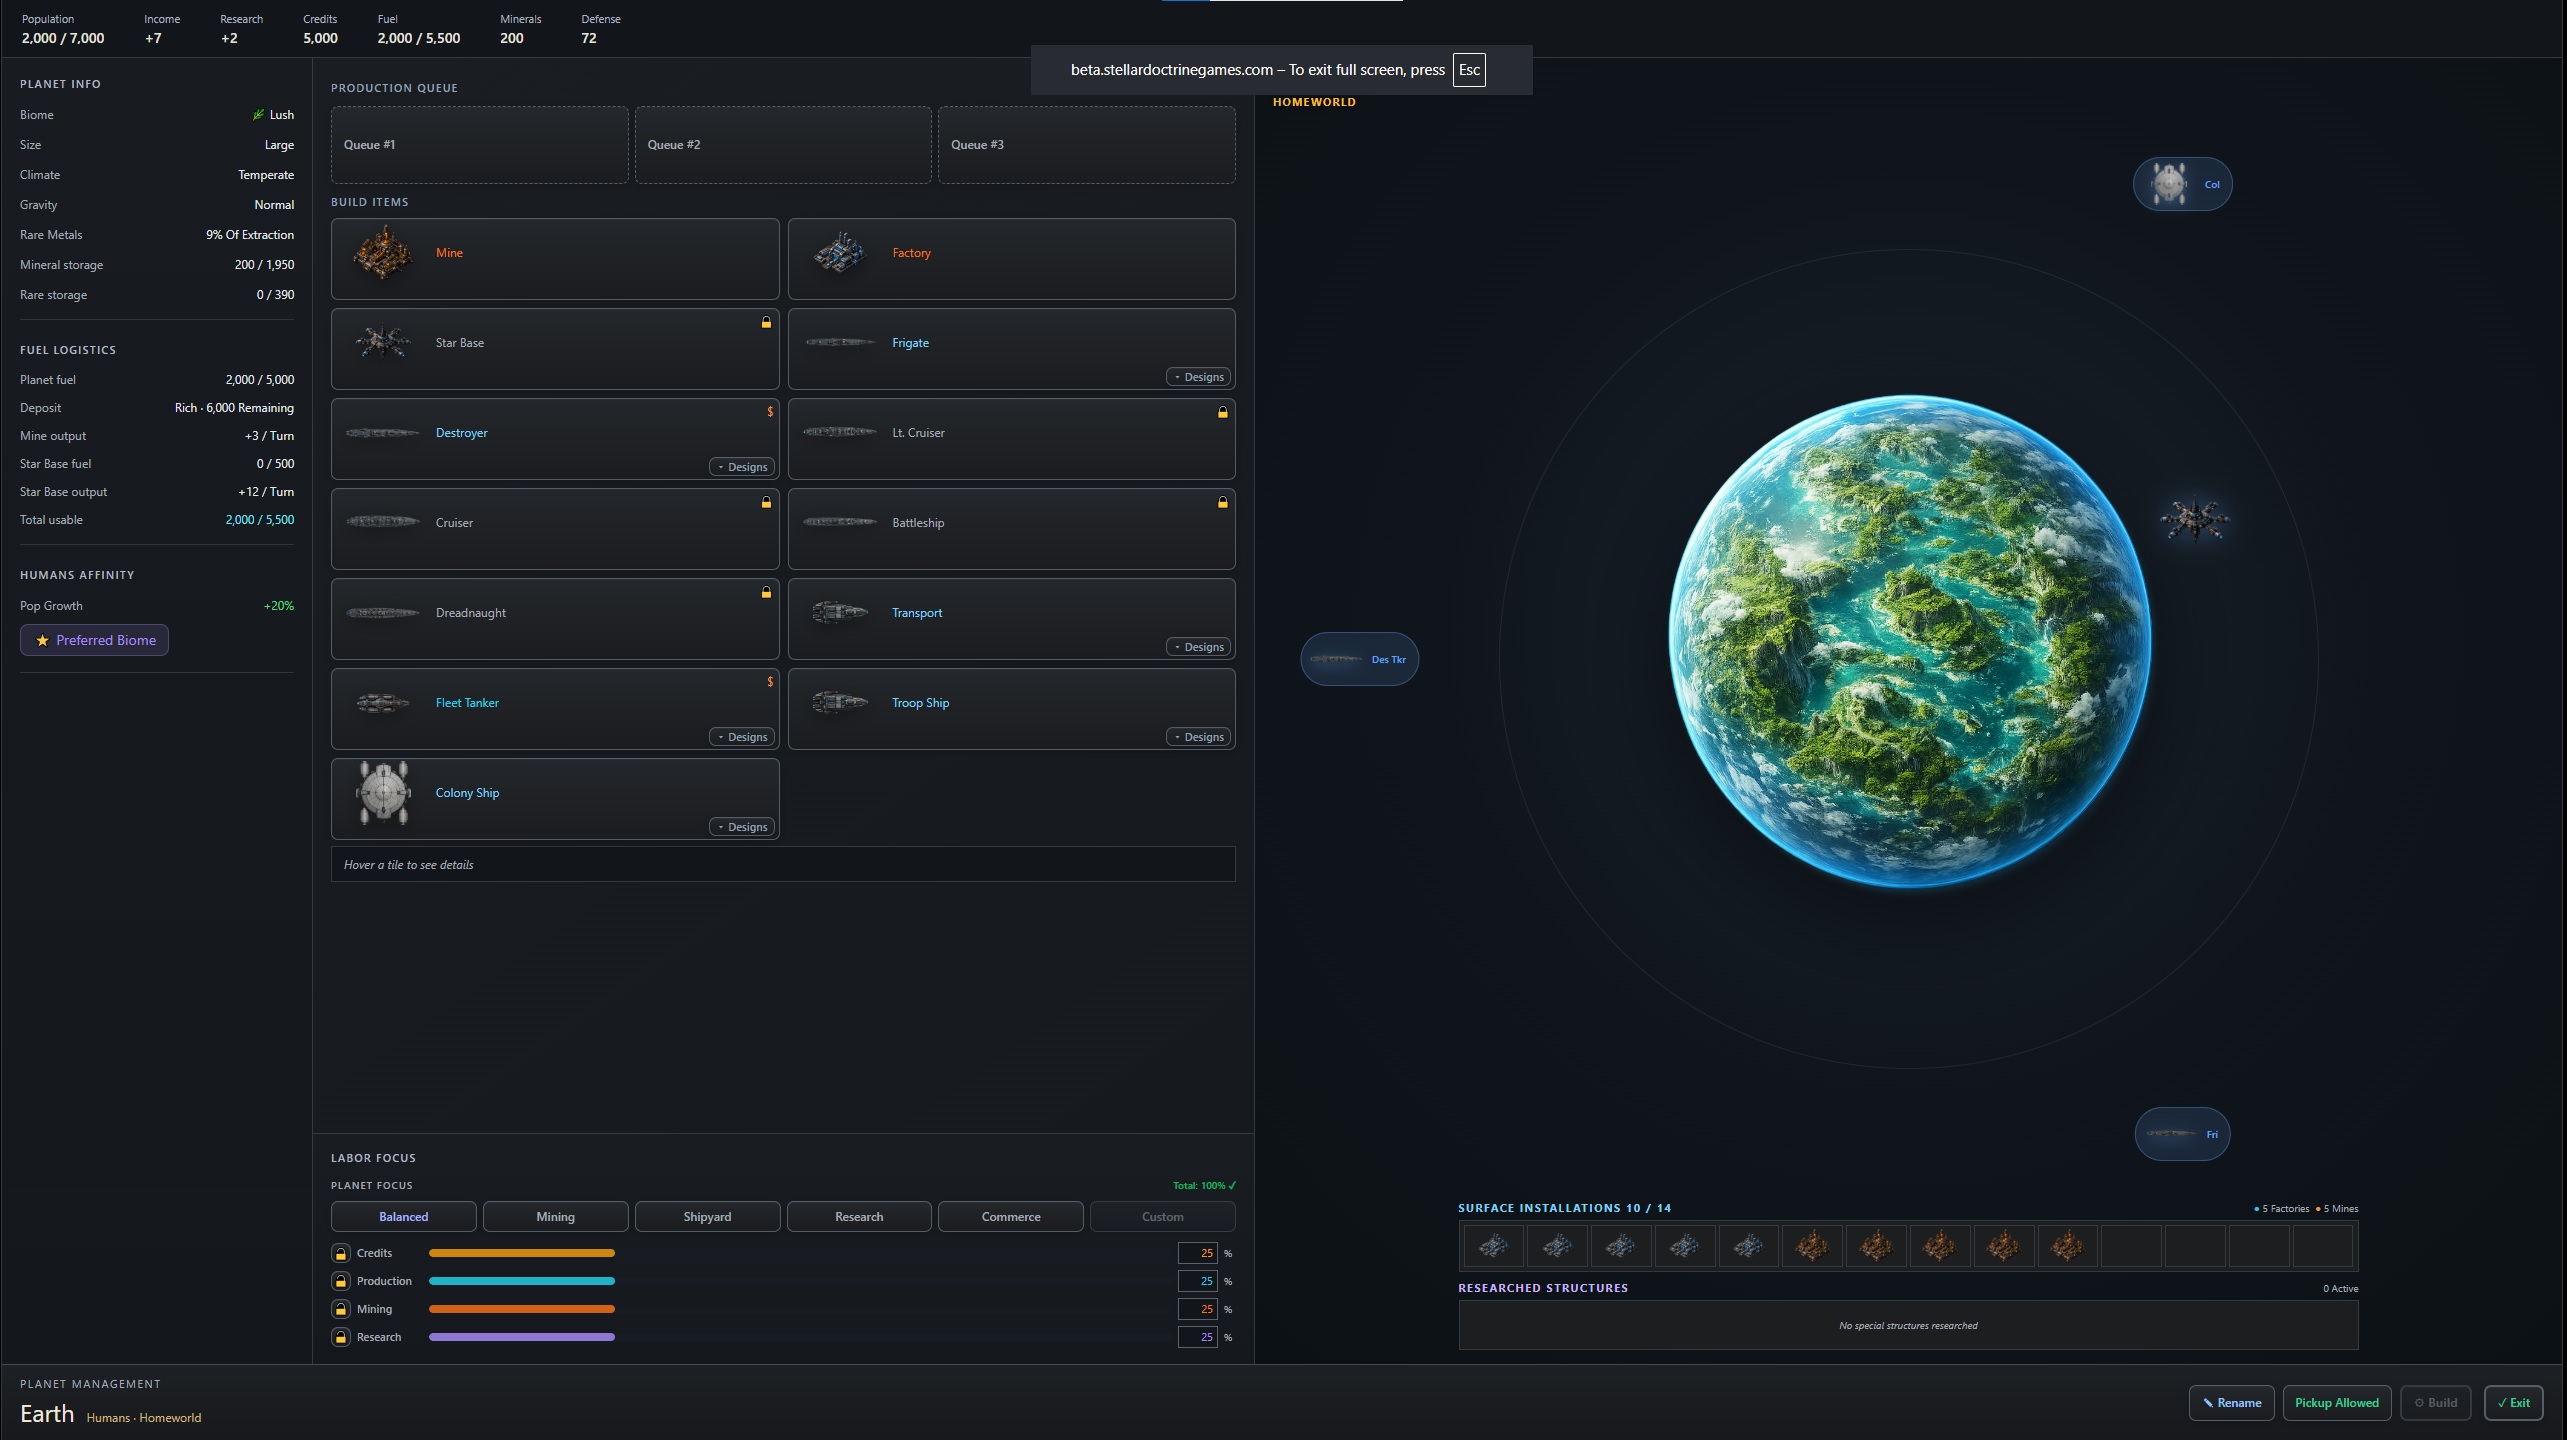This screenshot has width=2567, height=1440.
Task: Switch planet focus to Shipyard
Action: pyautogui.click(x=707, y=1217)
